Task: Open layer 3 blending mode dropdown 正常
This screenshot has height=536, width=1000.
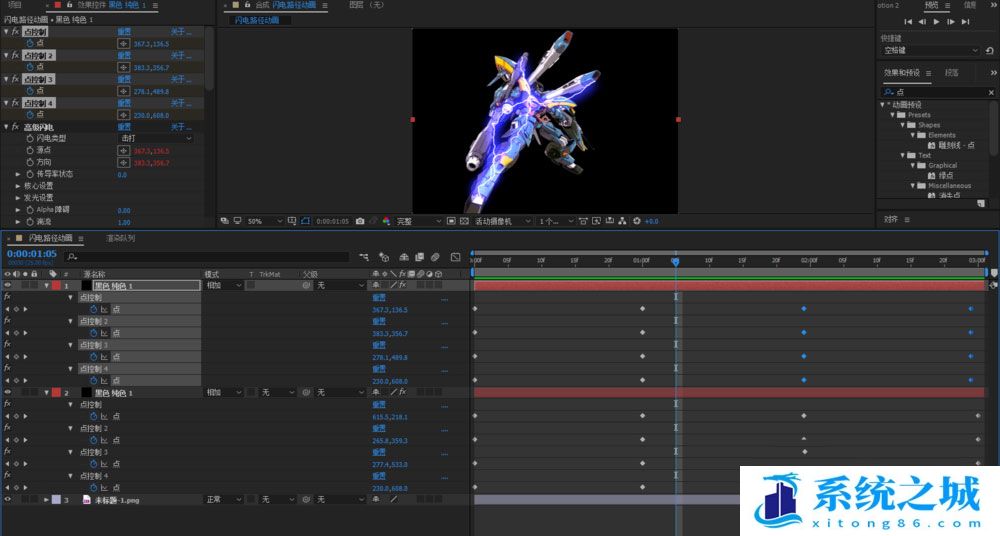Action: click(x=223, y=500)
